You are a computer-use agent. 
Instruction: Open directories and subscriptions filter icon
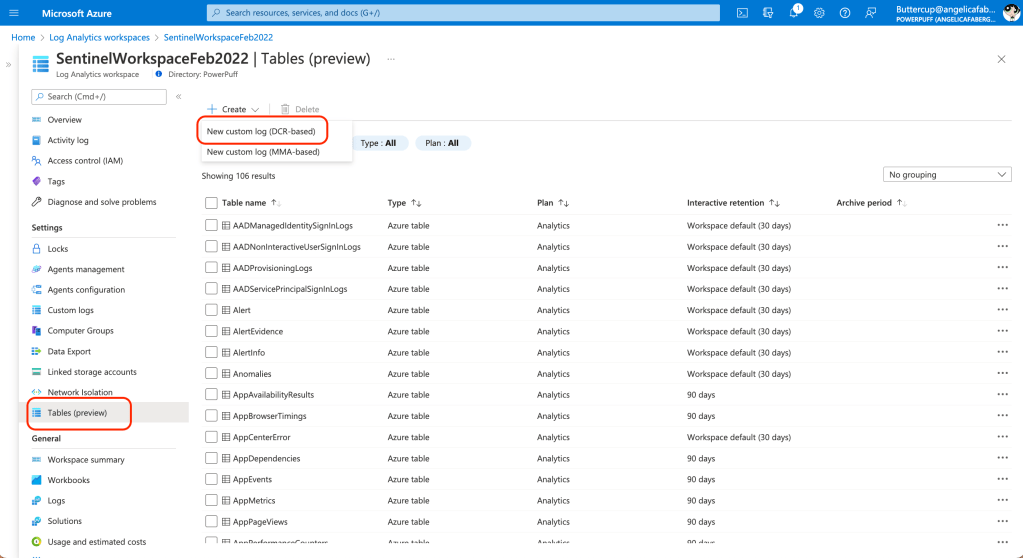(768, 13)
